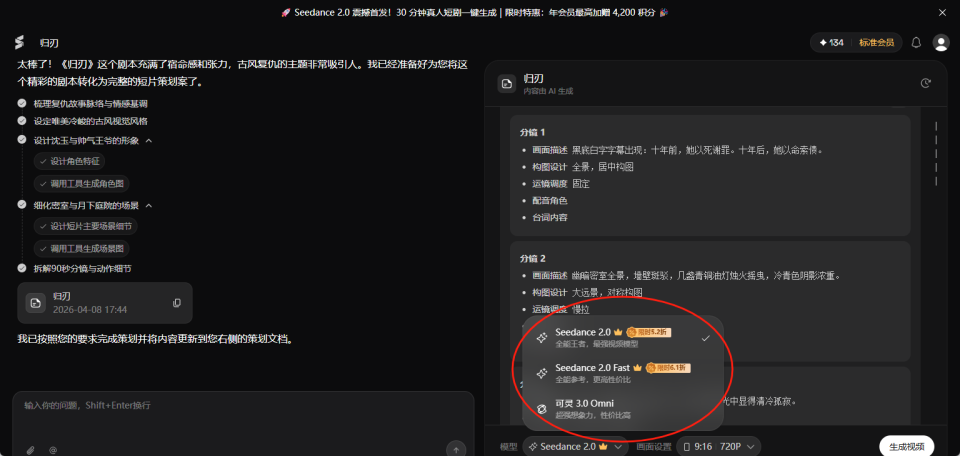Click the 内容由 AI 生成 subtitle
The height and width of the screenshot is (456, 960).
click(x=548, y=91)
